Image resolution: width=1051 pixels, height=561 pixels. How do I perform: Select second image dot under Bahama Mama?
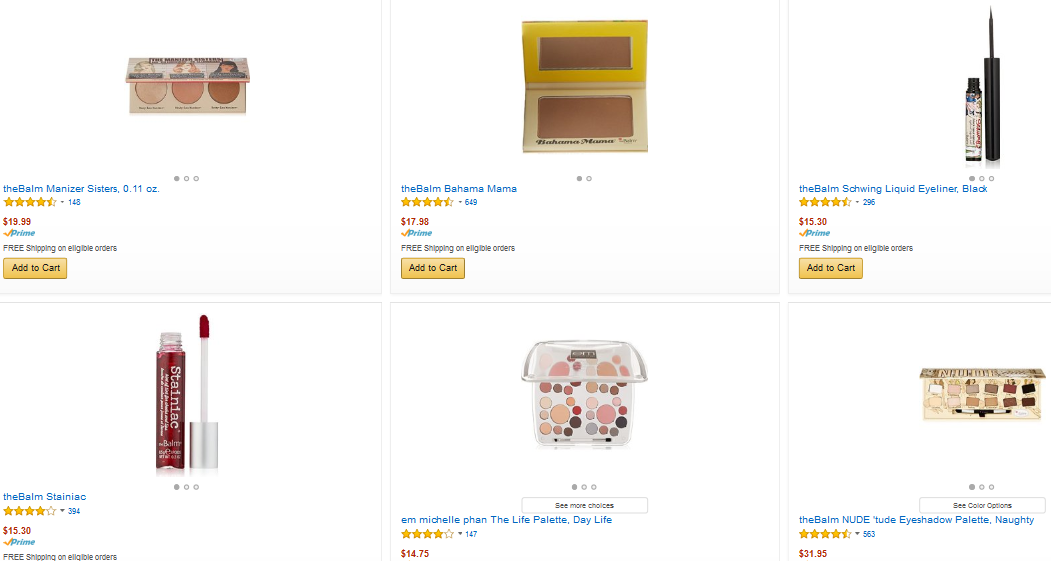pos(589,178)
